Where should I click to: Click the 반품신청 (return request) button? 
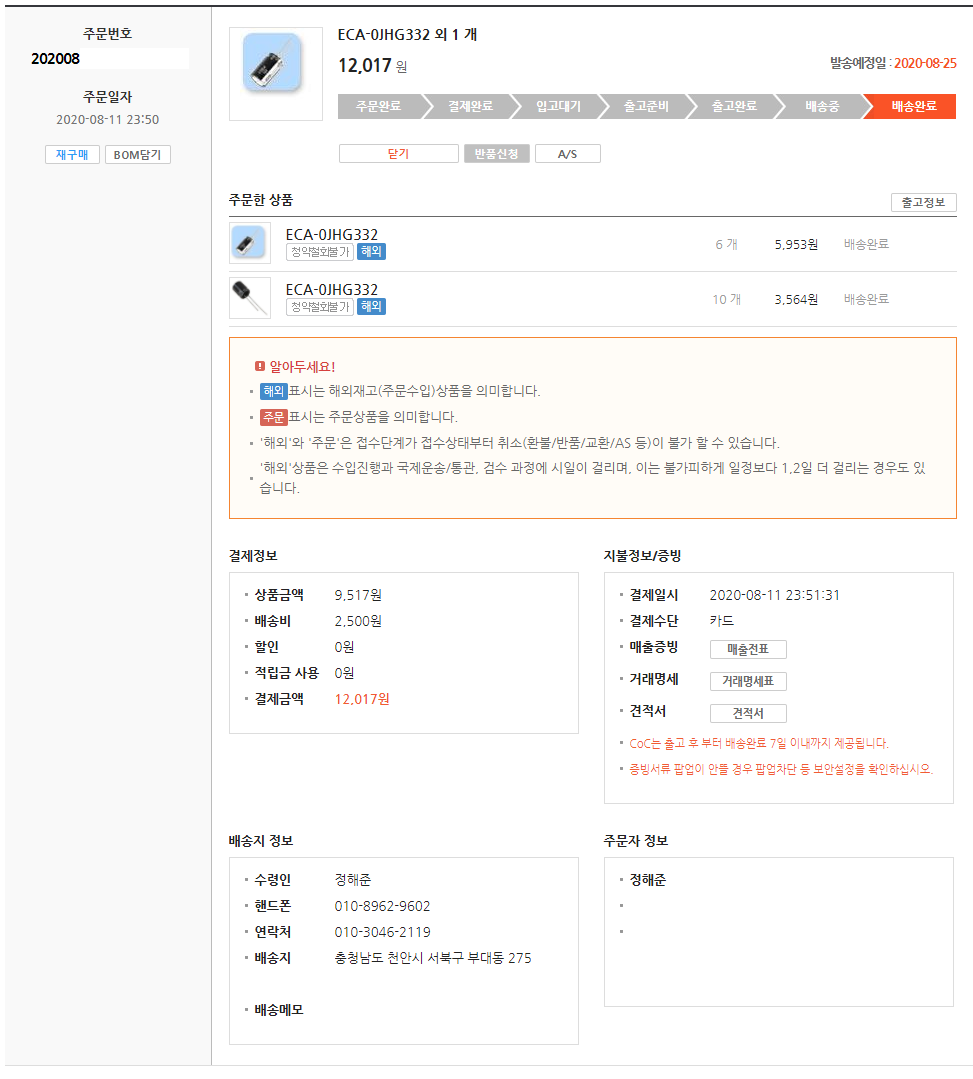496,154
